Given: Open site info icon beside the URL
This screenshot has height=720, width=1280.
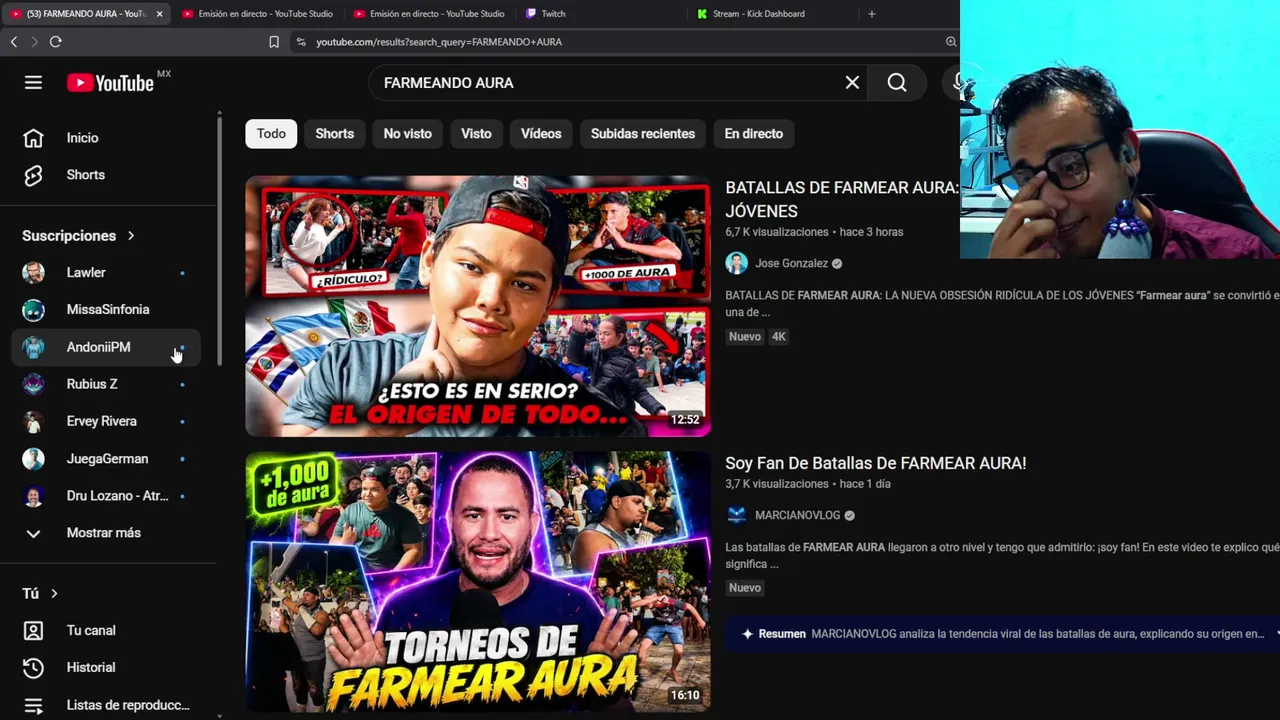Looking at the screenshot, I should 301,42.
